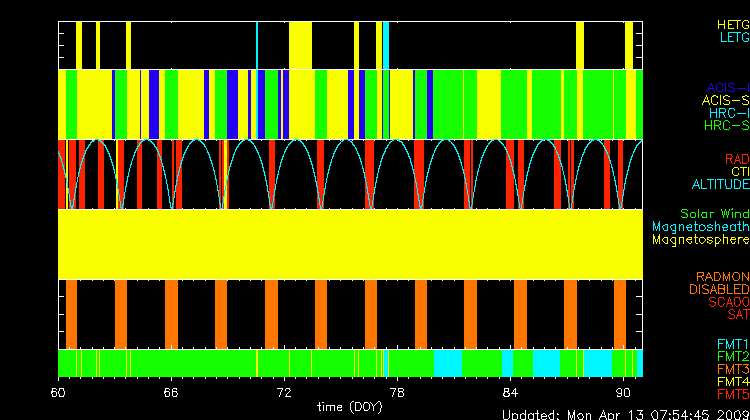Click the Solar Wind legend label
Screen dimensions: 750x420
pyautogui.click(x=714, y=214)
